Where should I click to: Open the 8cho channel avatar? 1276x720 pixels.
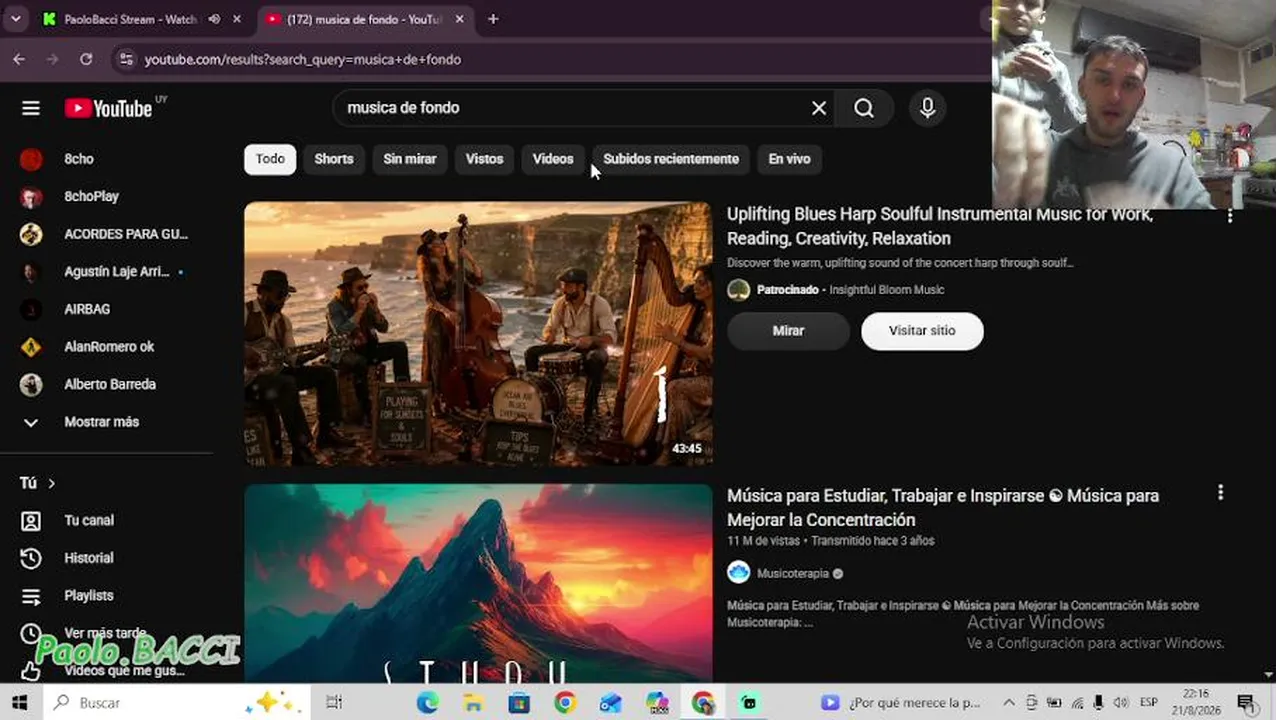[31, 159]
